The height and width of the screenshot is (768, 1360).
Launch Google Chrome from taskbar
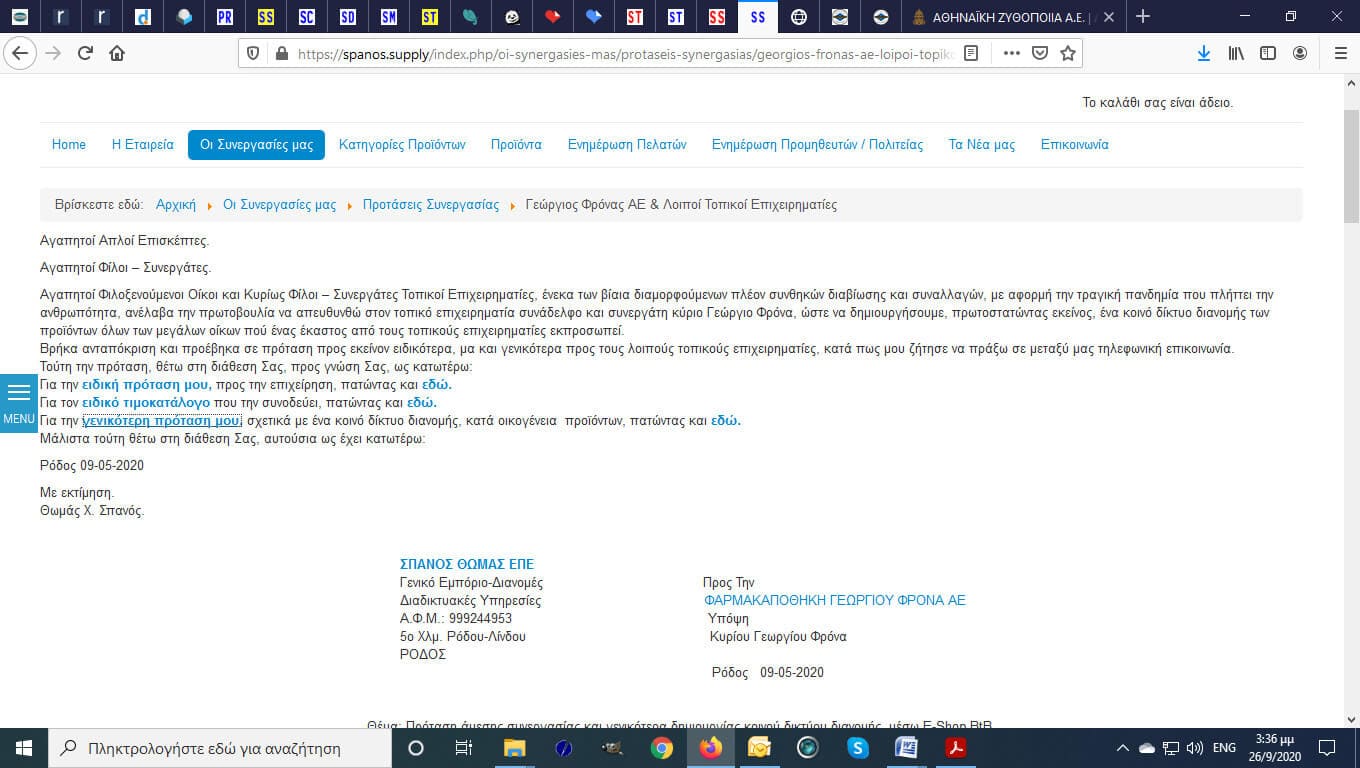point(662,748)
